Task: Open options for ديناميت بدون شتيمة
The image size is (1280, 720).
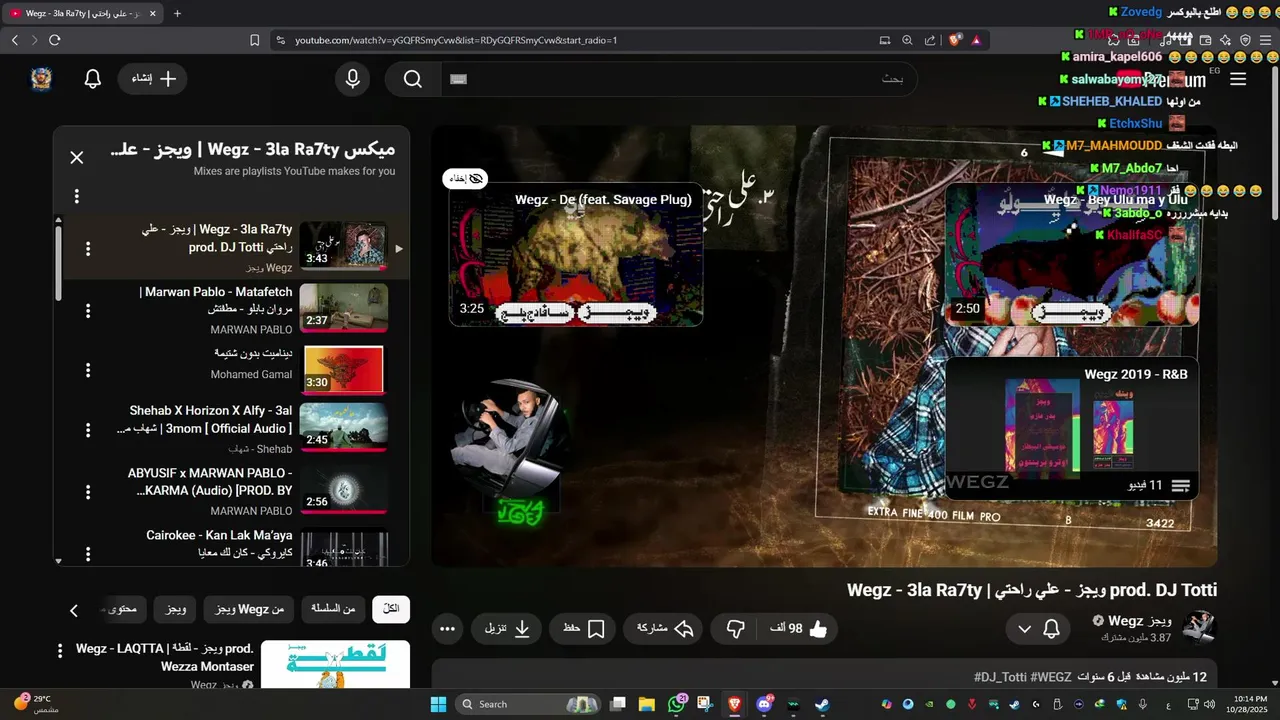Action: point(88,370)
